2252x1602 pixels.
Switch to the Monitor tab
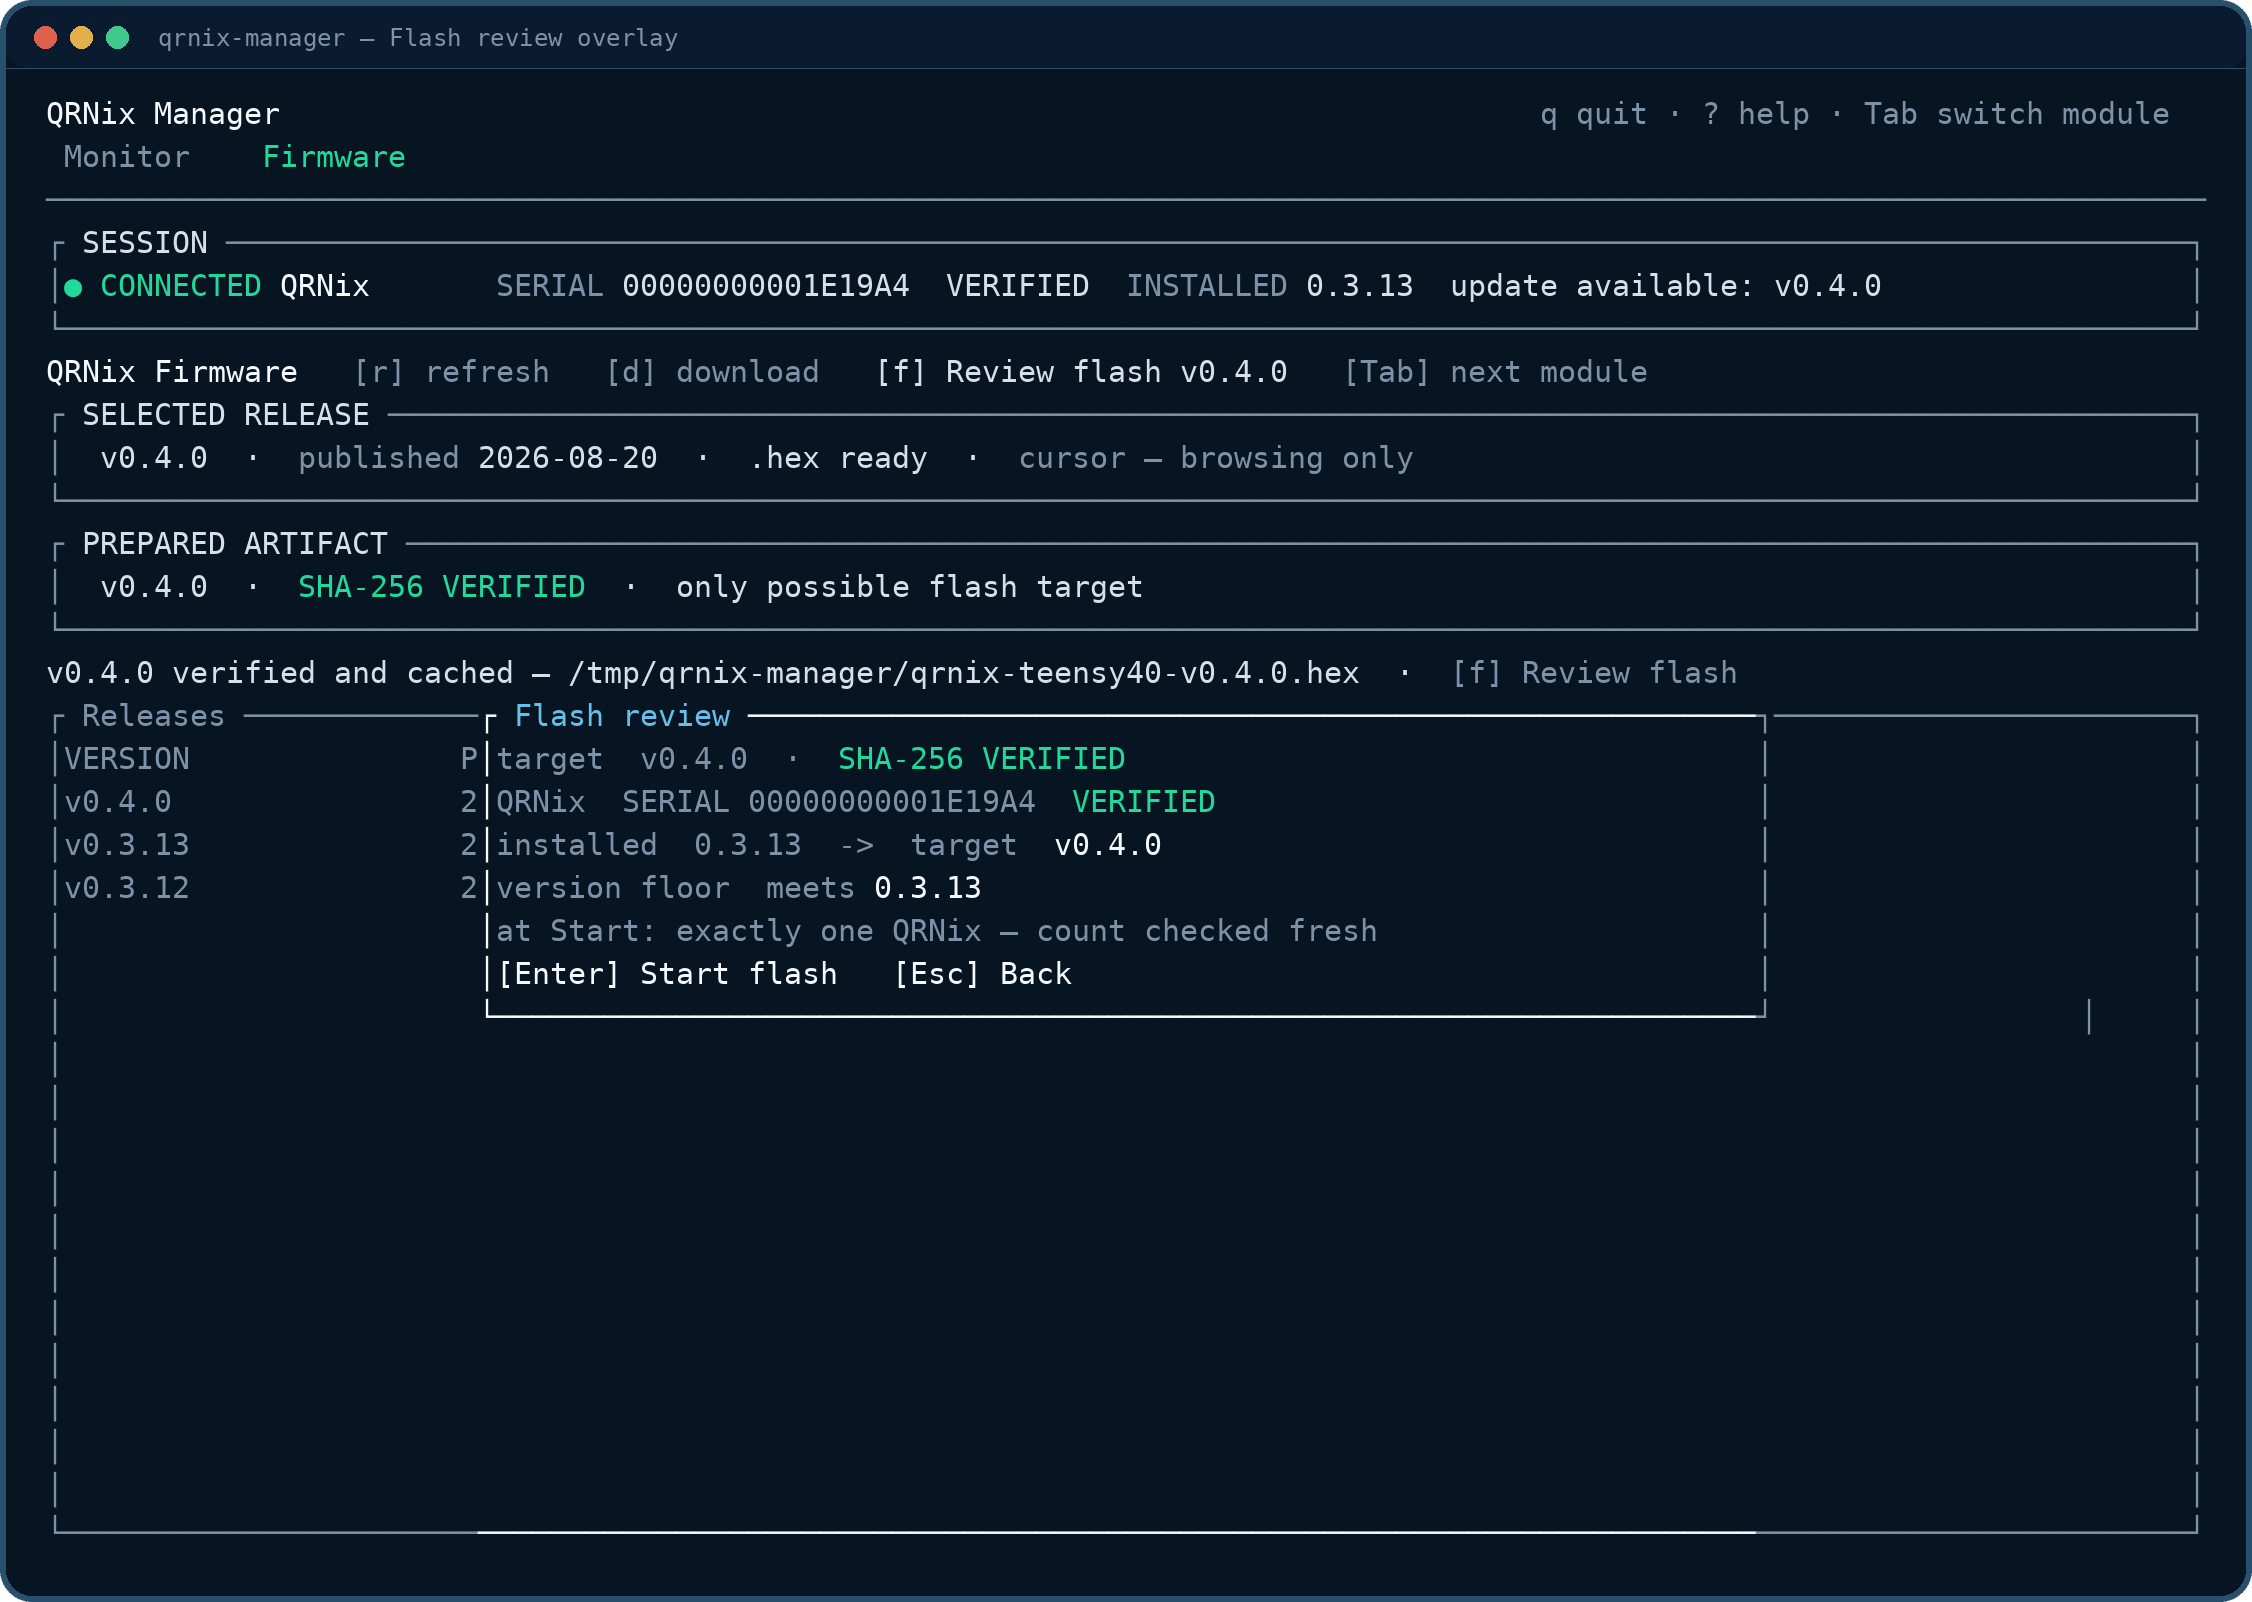126,157
